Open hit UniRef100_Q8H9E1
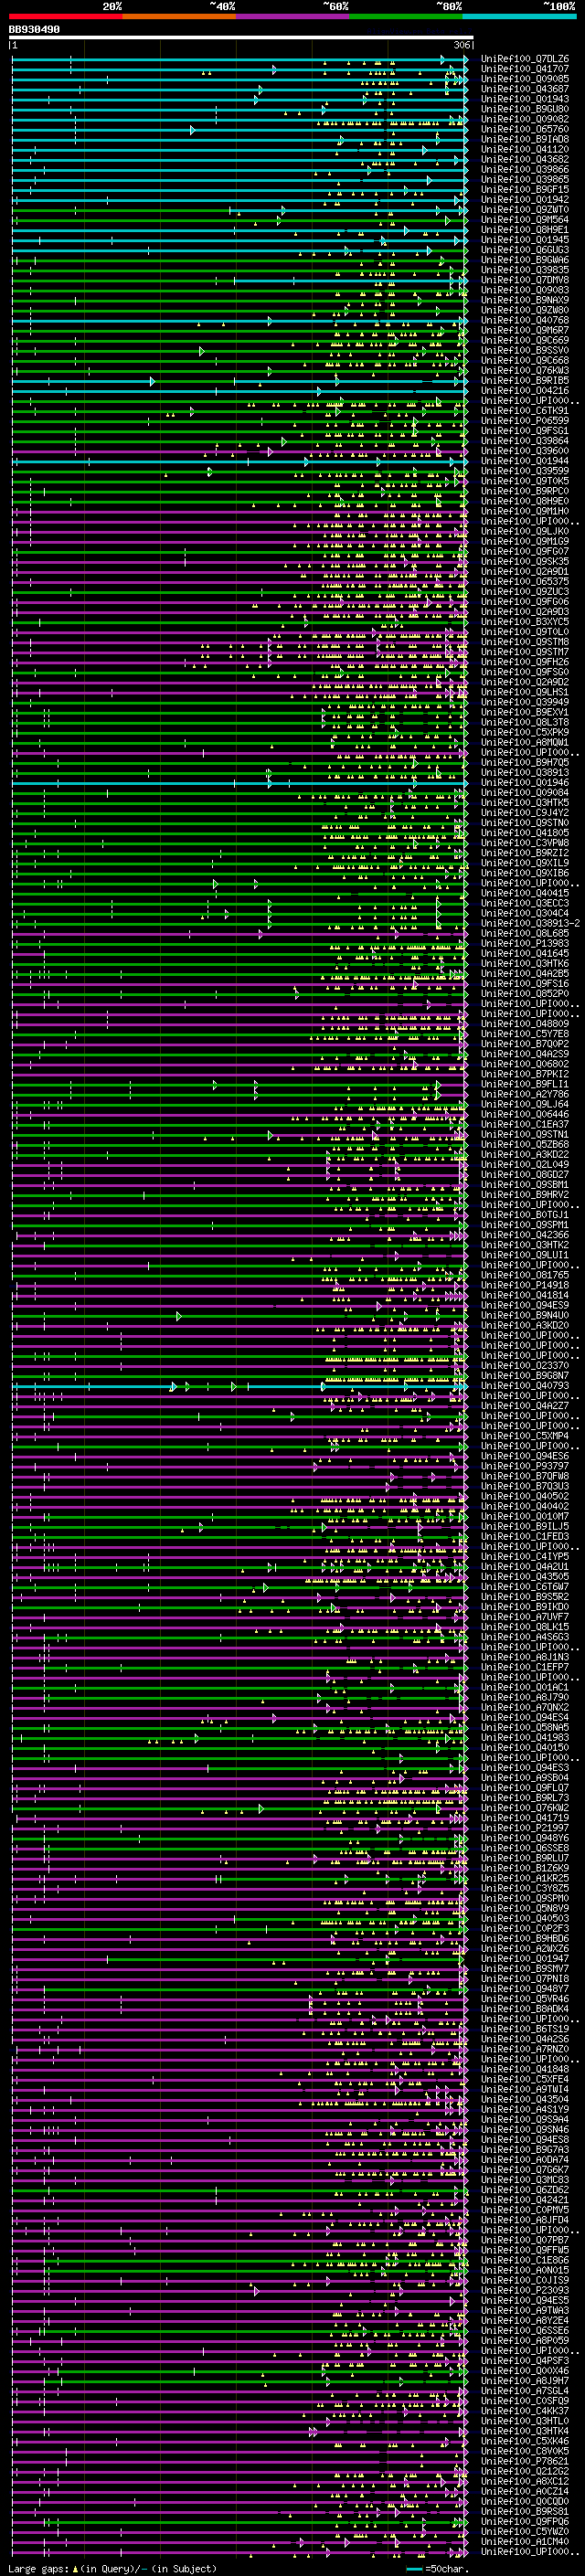The width and height of the screenshot is (585, 2576). 525,230
